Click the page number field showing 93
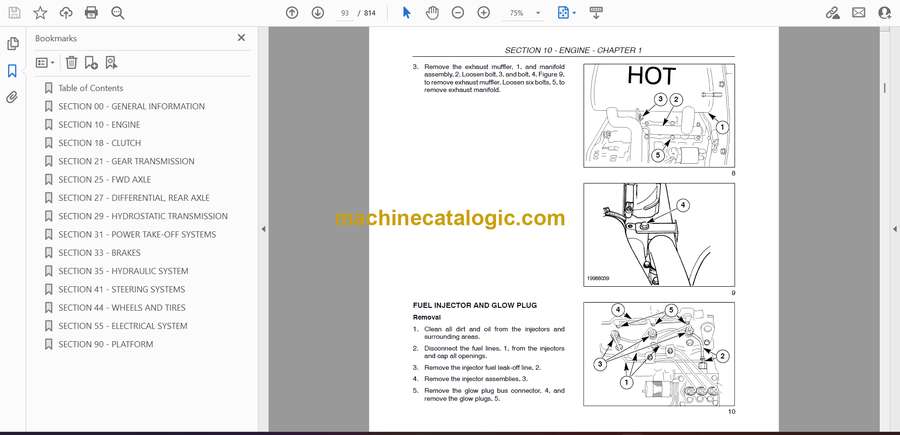Image resolution: width=900 pixels, height=435 pixels. point(344,13)
